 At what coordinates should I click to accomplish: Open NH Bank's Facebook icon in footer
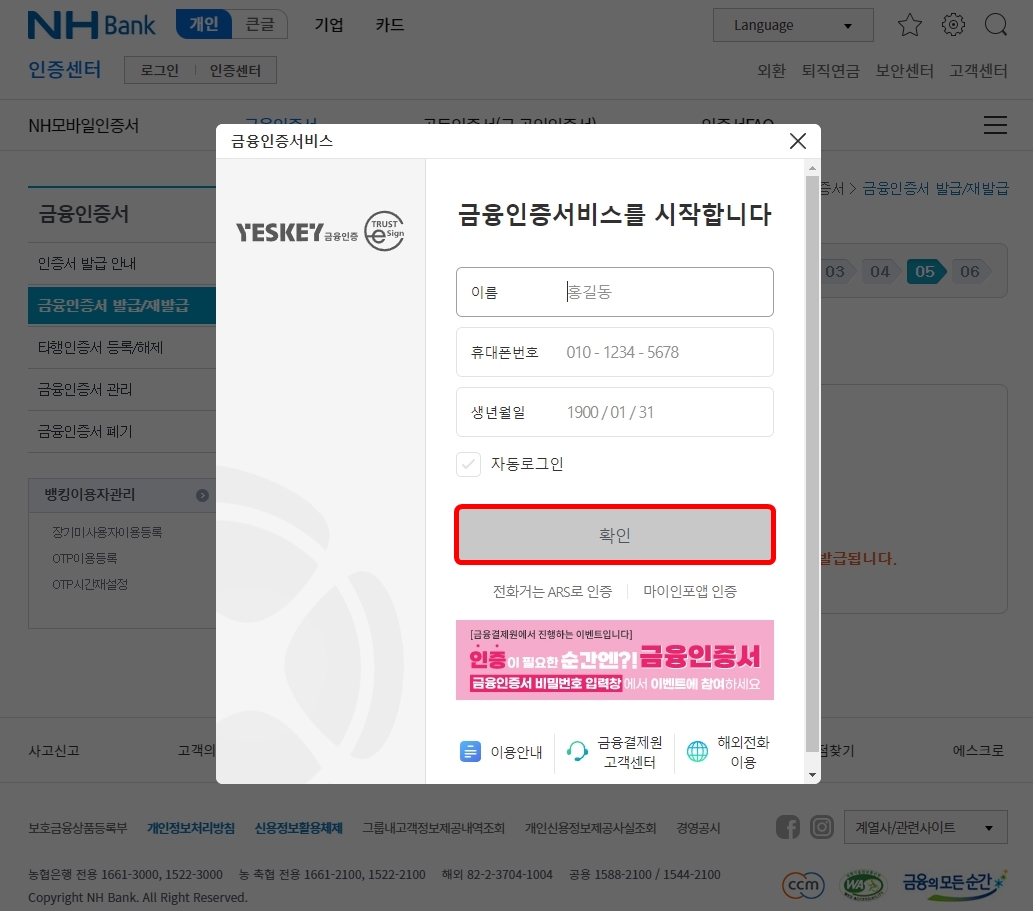point(788,827)
